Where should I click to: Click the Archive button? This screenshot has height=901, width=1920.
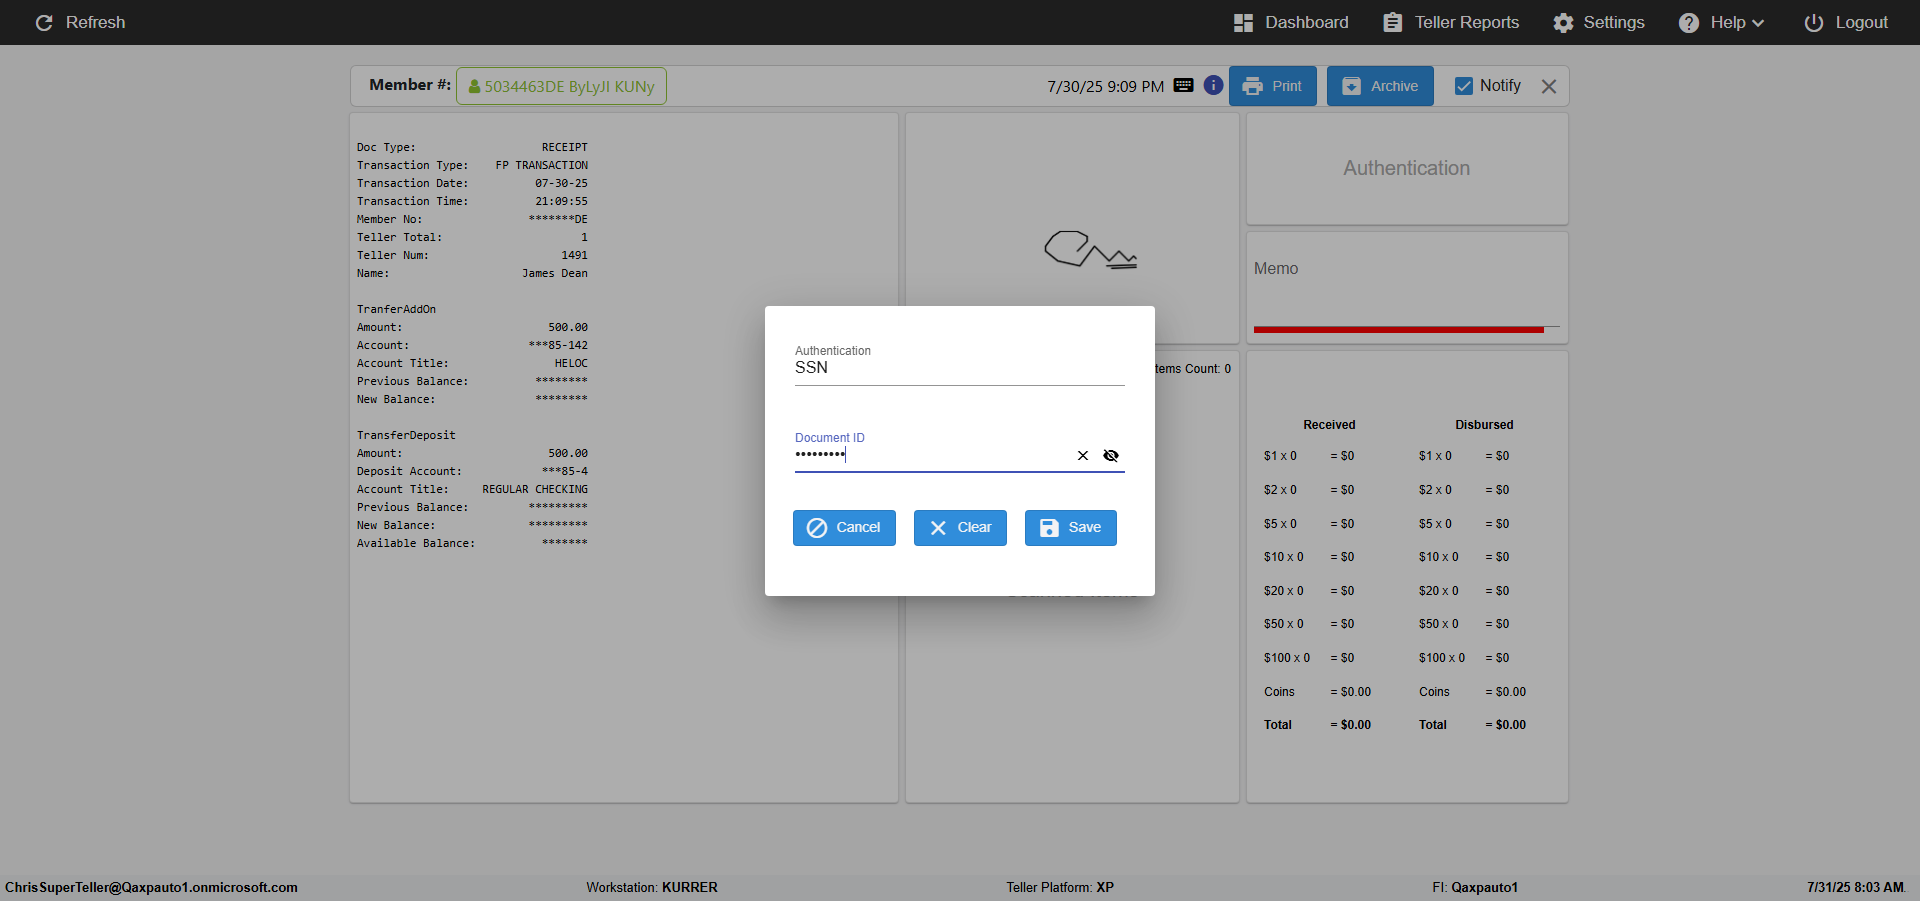pyautogui.click(x=1380, y=86)
